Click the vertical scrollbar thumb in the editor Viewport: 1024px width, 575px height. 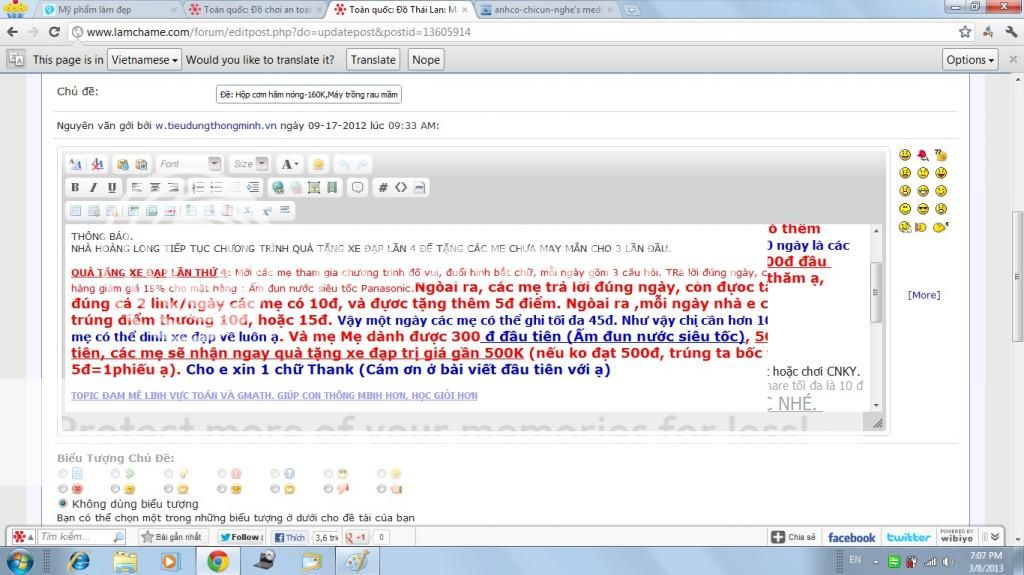(876, 292)
